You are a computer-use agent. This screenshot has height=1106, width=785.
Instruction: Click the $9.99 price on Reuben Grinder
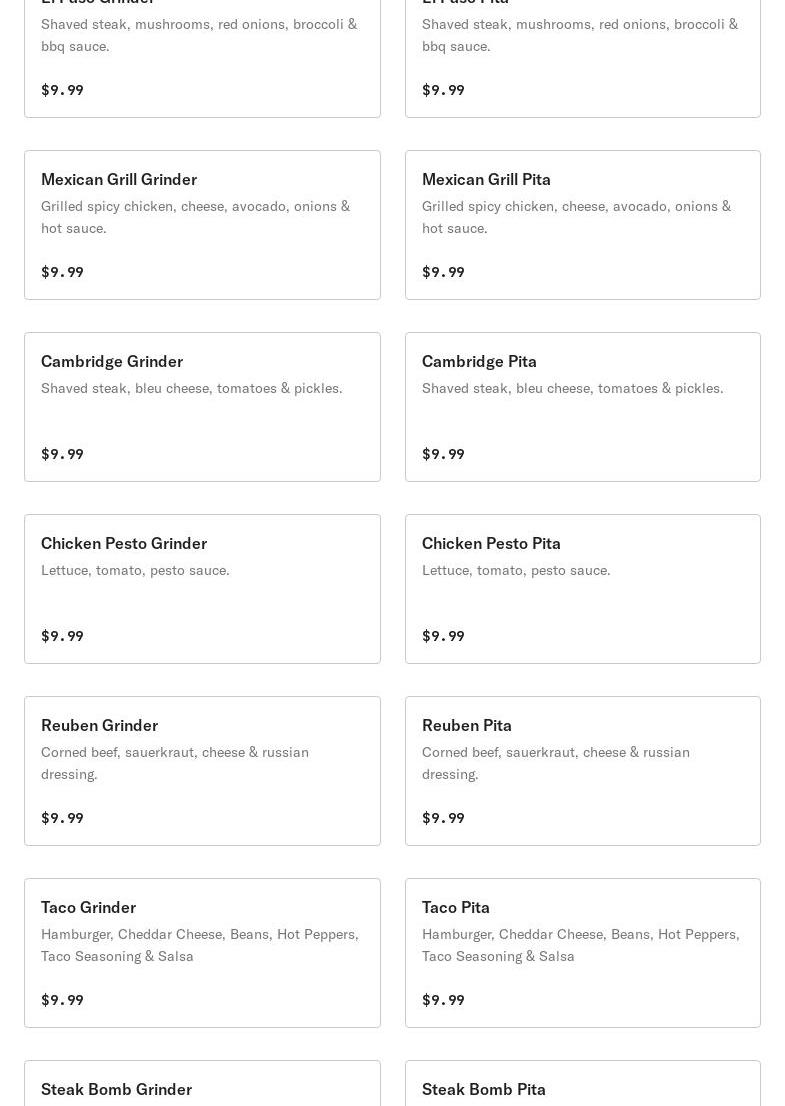(x=62, y=818)
